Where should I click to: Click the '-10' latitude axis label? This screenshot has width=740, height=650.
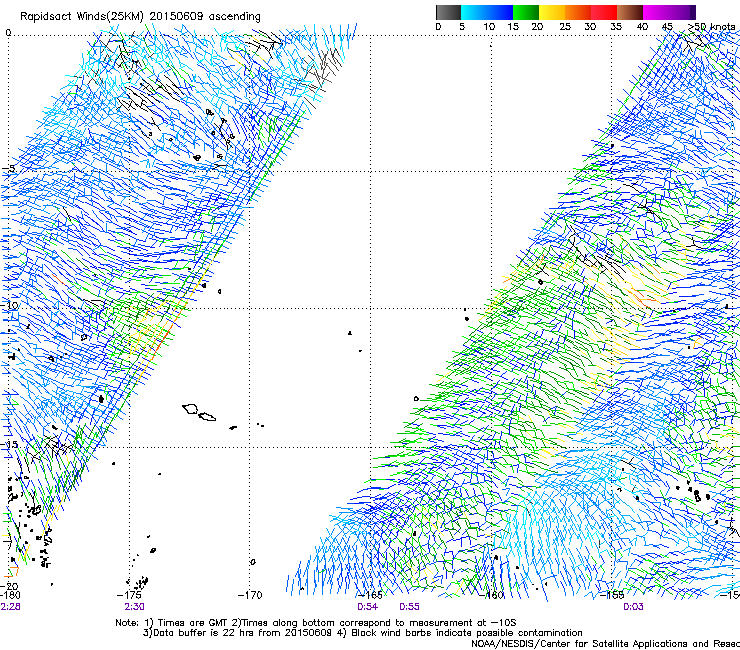[9, 305]
